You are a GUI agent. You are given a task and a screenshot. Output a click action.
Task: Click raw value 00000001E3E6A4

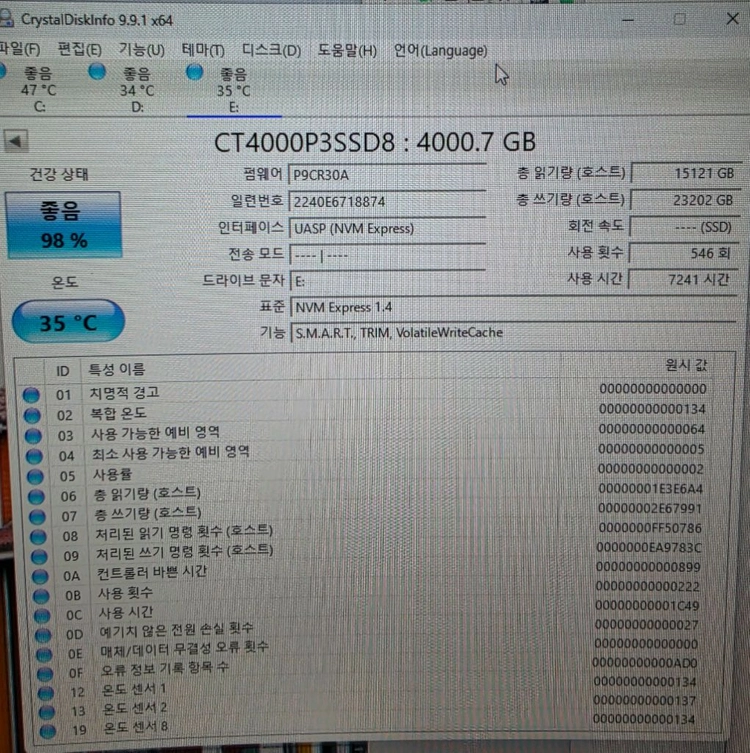650,489
